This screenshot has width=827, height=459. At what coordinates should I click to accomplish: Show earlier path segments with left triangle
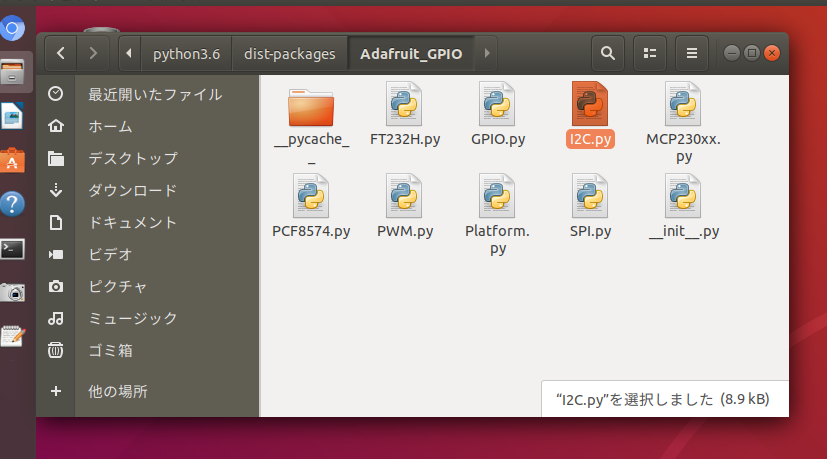click(x=129, y=53)
